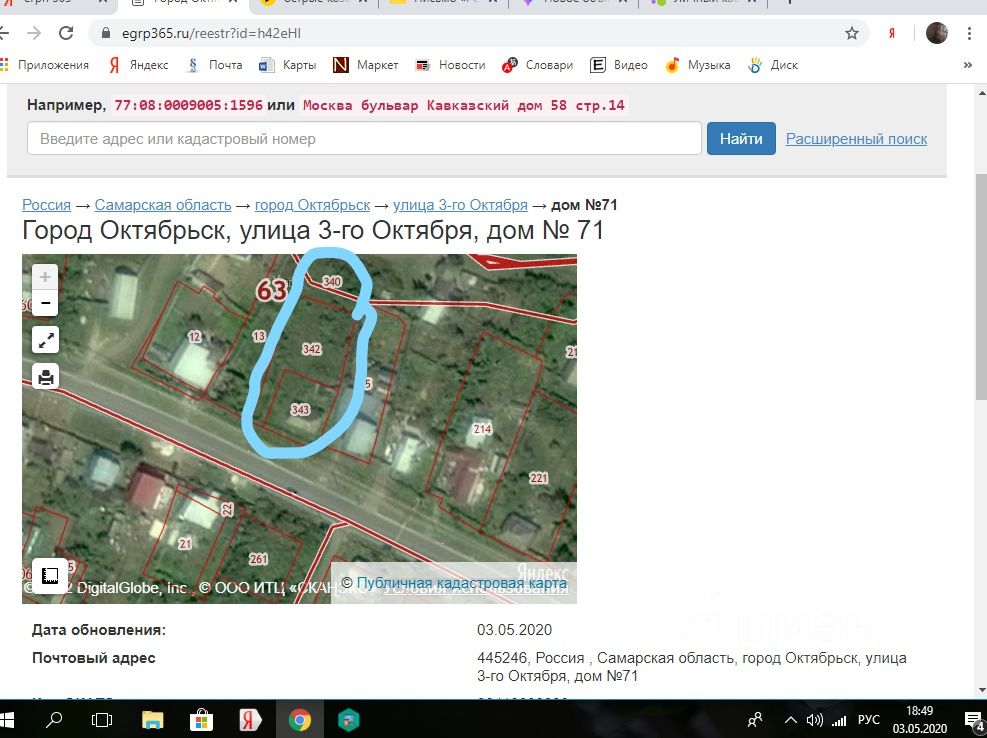Follow the город Октябрьск breadcrumb link
This screenshot has height=738, width=987.
tap(312, 205)
